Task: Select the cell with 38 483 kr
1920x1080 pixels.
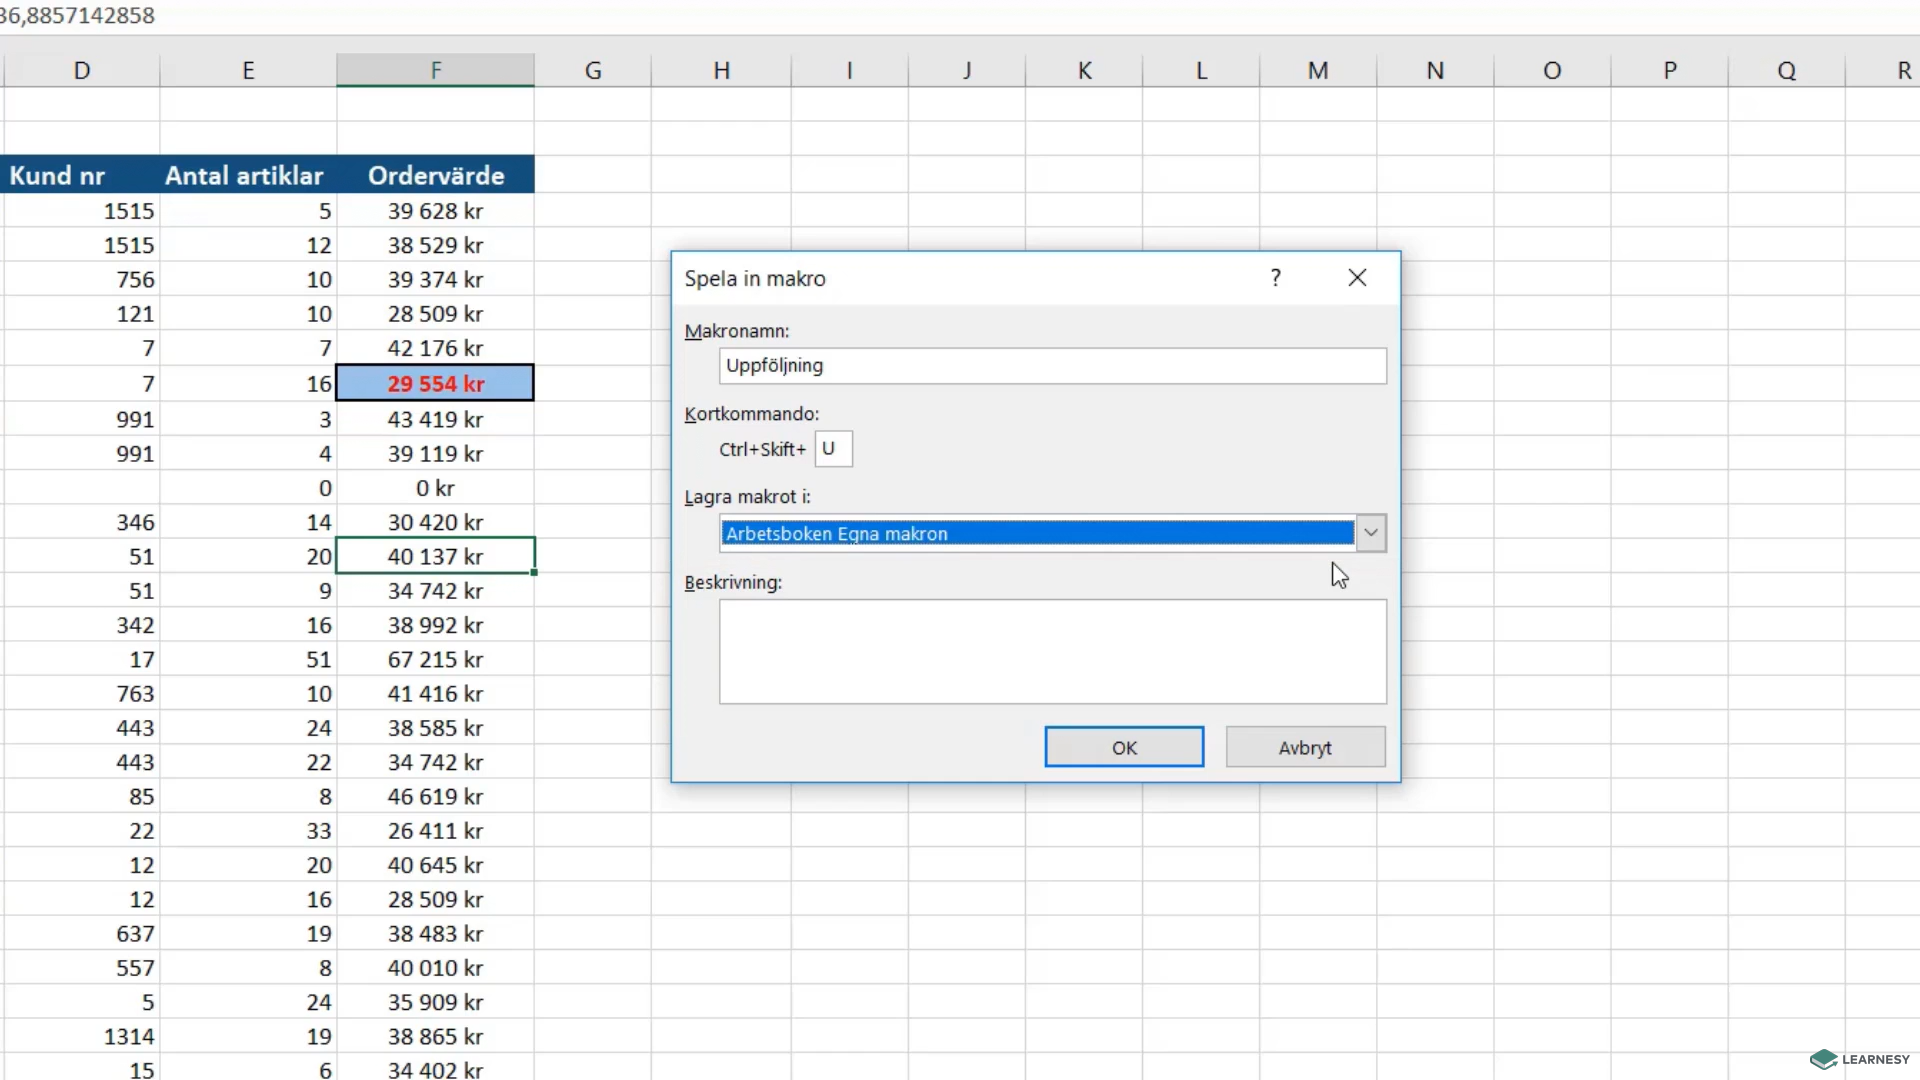Action: (x=435, y=933)
